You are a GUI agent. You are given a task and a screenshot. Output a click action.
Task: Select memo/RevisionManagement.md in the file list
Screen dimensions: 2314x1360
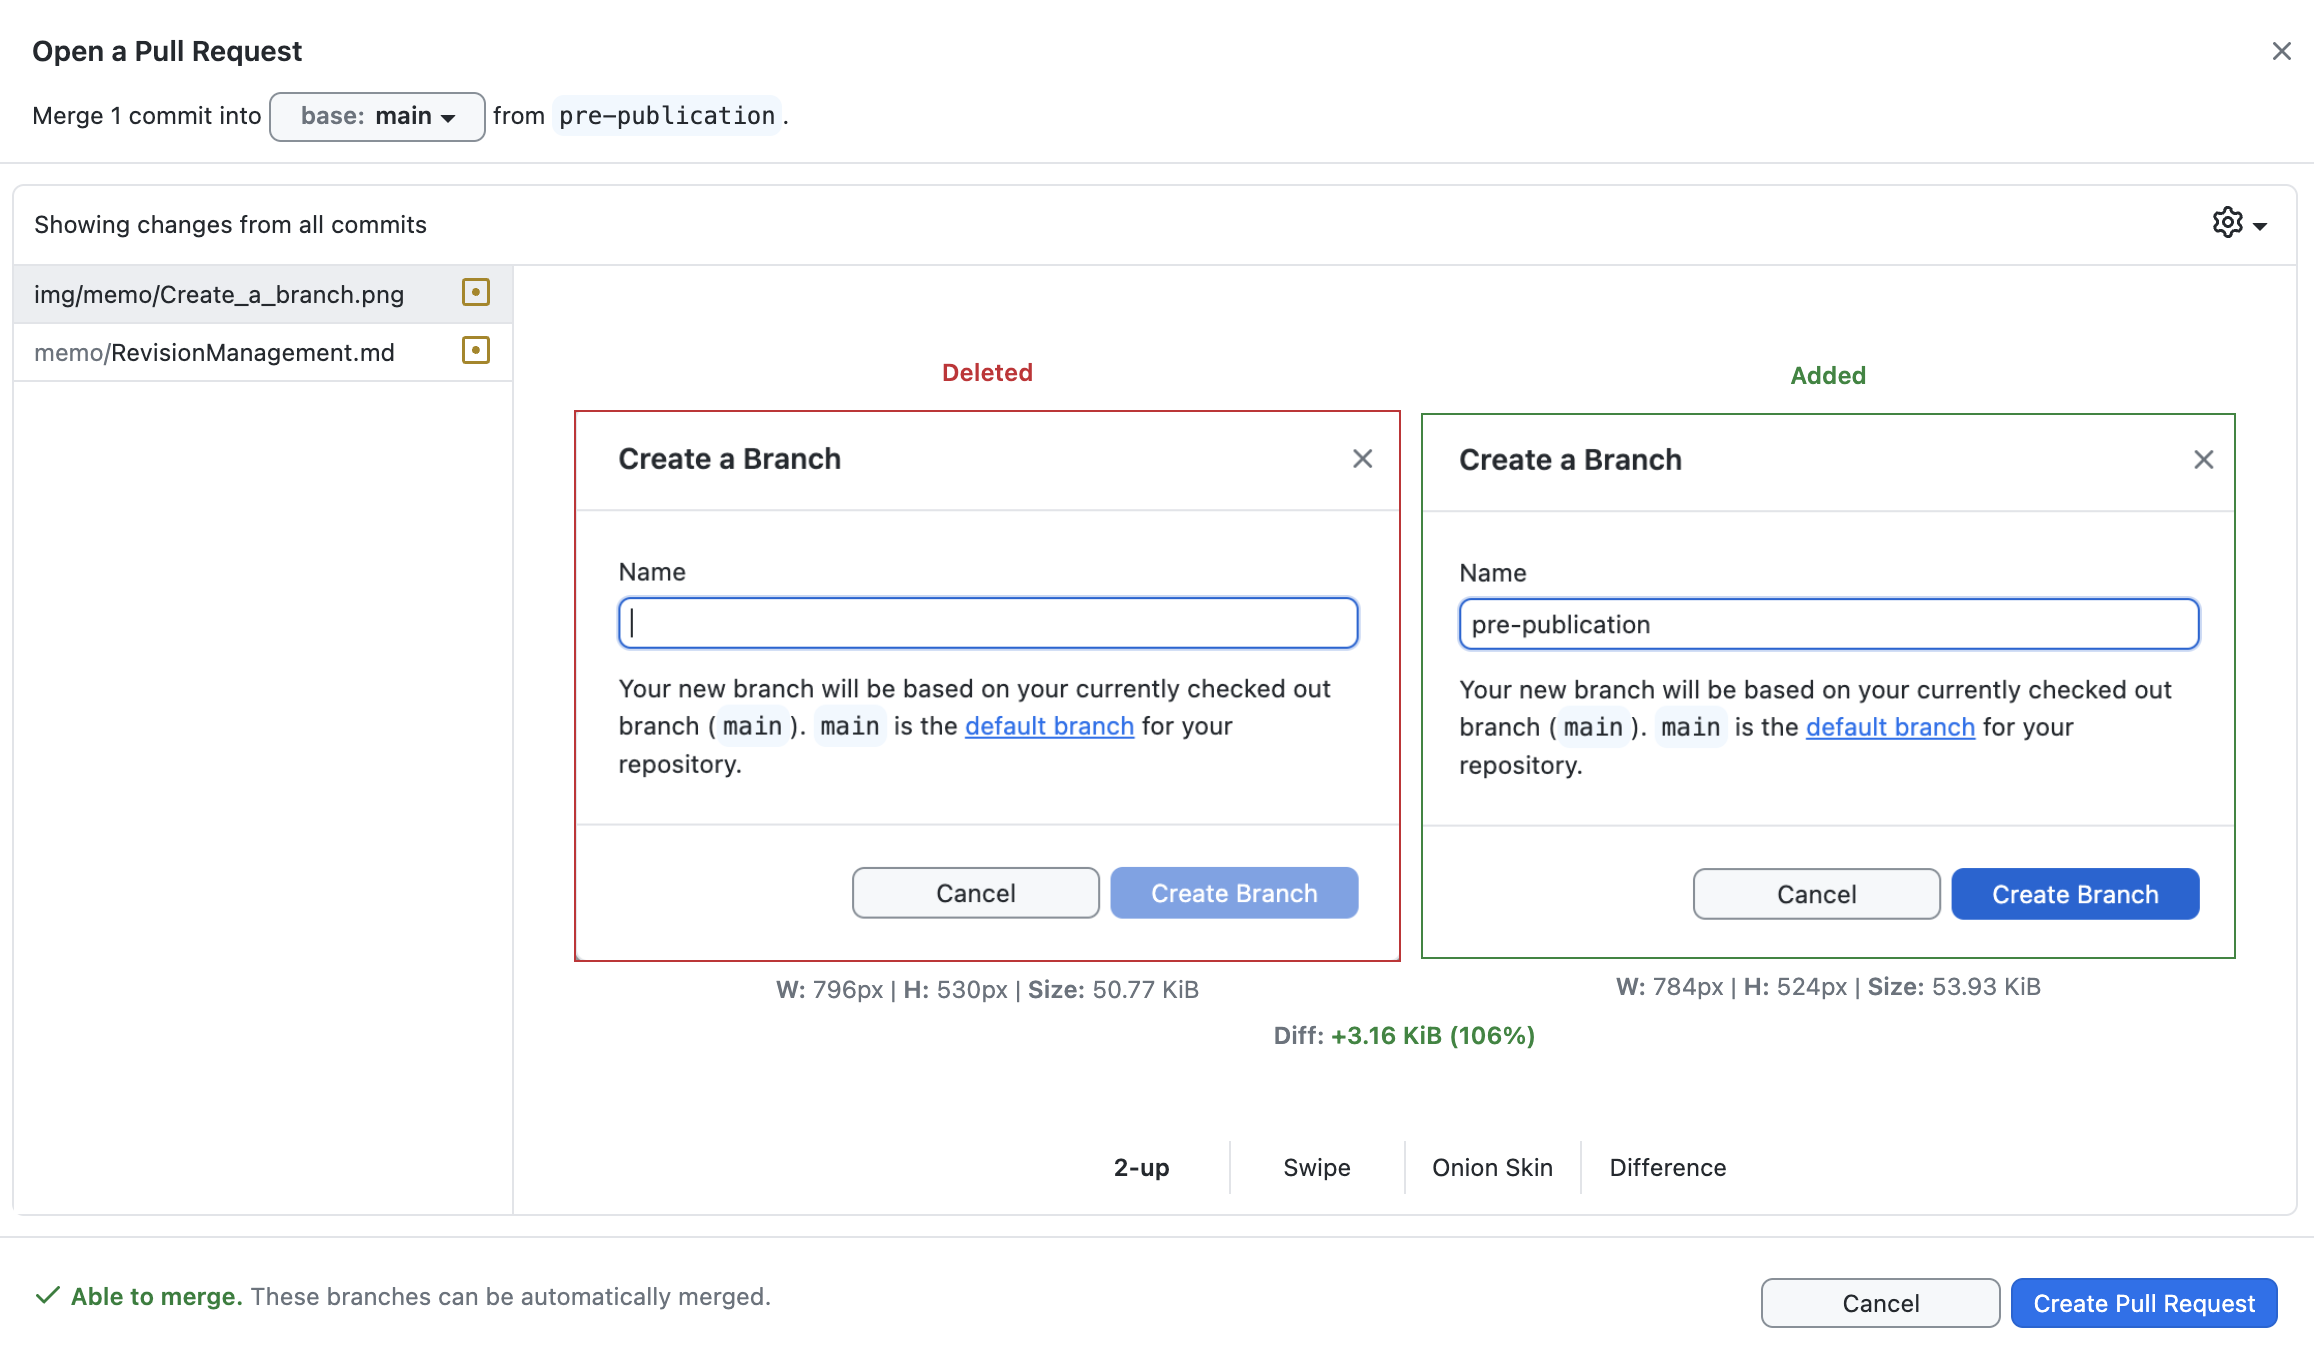tap(263, 352)
